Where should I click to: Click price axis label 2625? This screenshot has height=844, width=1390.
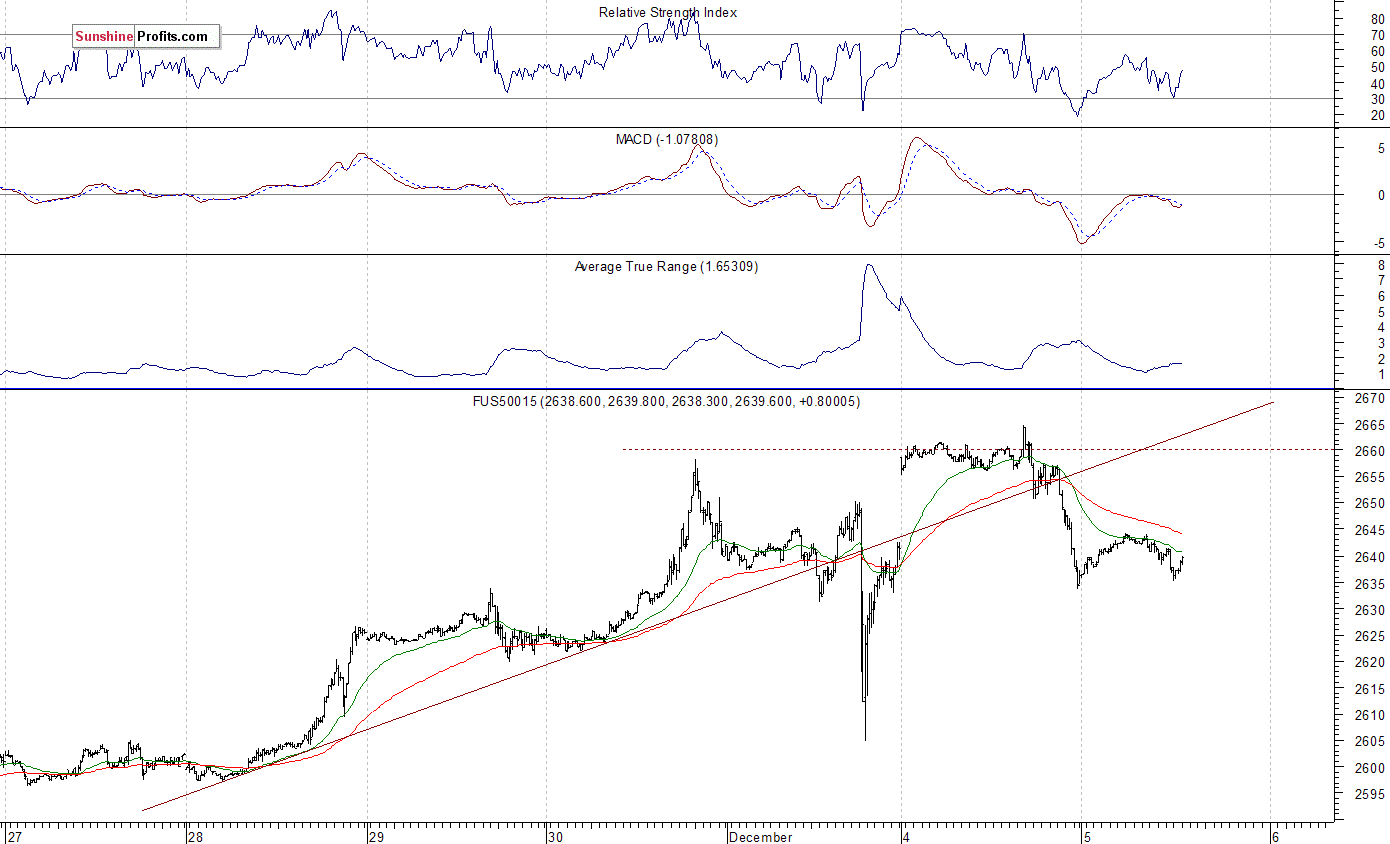click(x=1372, y=636)
